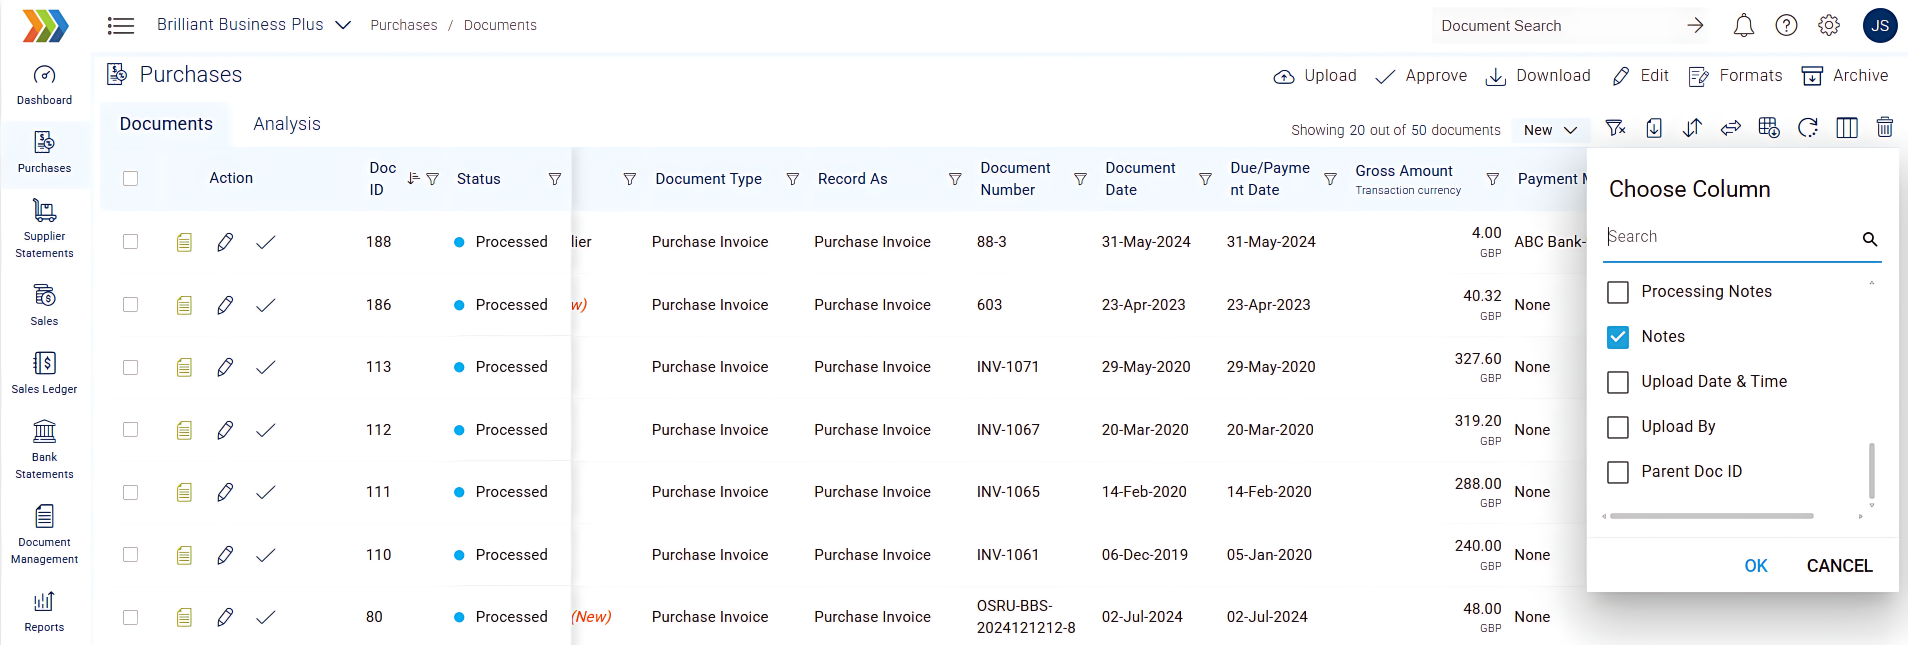Clear filters using the filter-x icon
Viewport: 1908px width, 645px height.
(x=1615, y=128)
